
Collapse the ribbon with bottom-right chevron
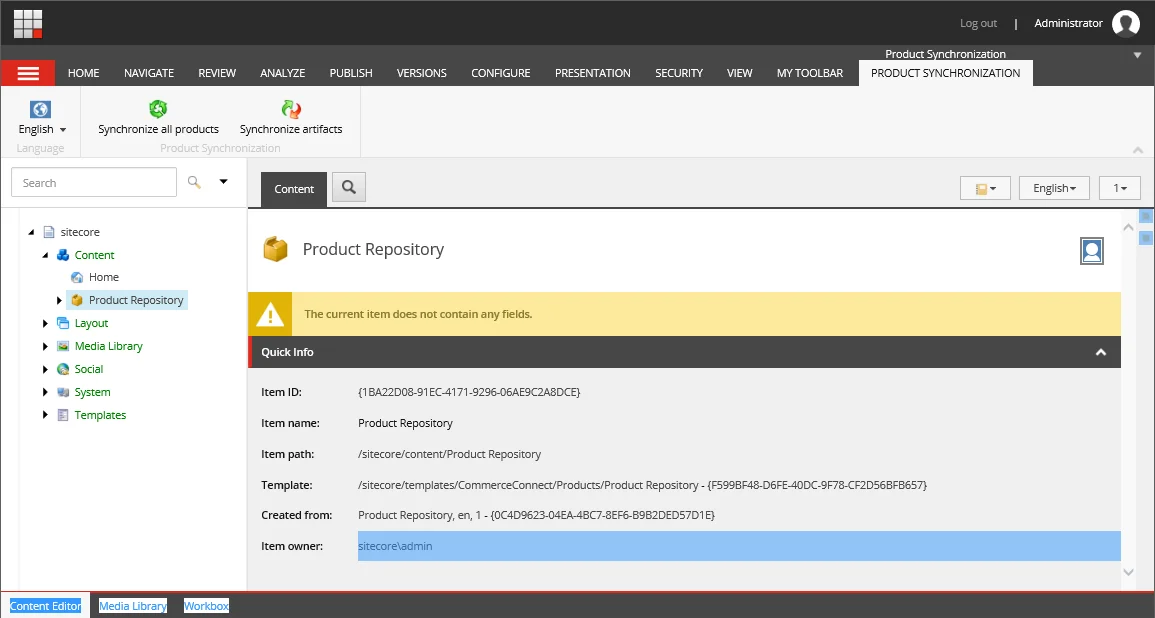coord(1138,150)
